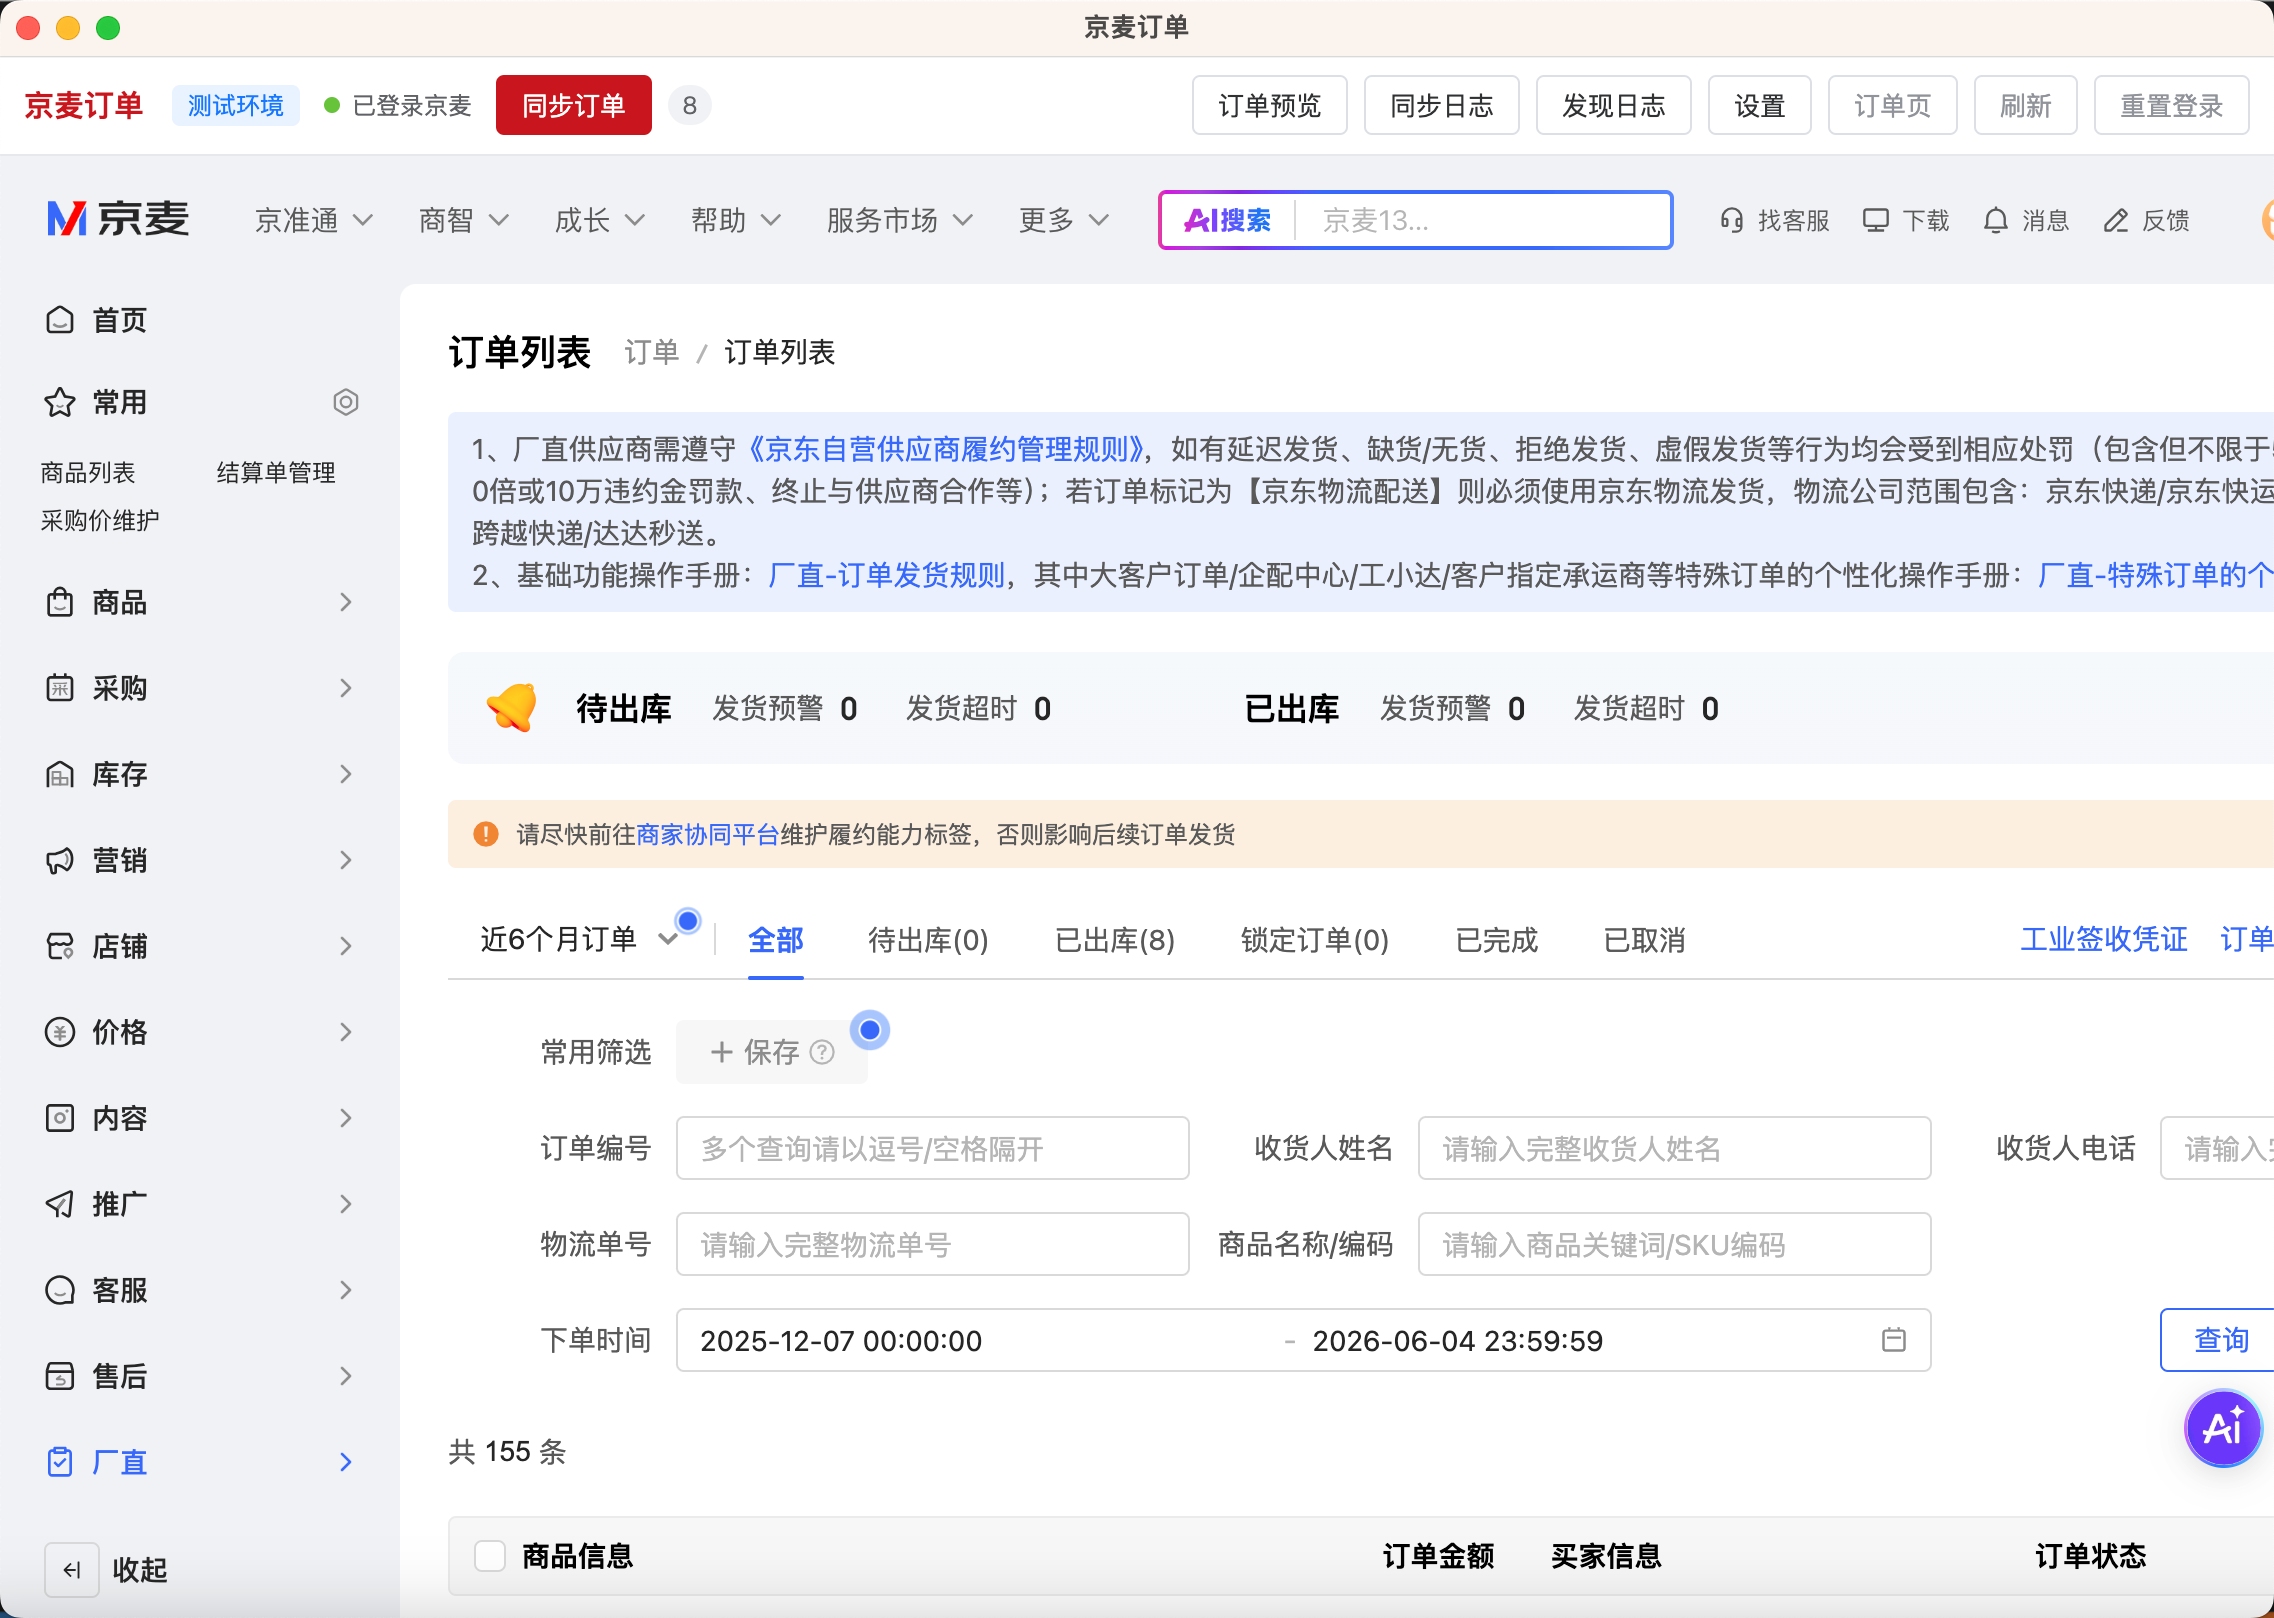Expand the 成长 dropdown menu

tap(600, 220)
